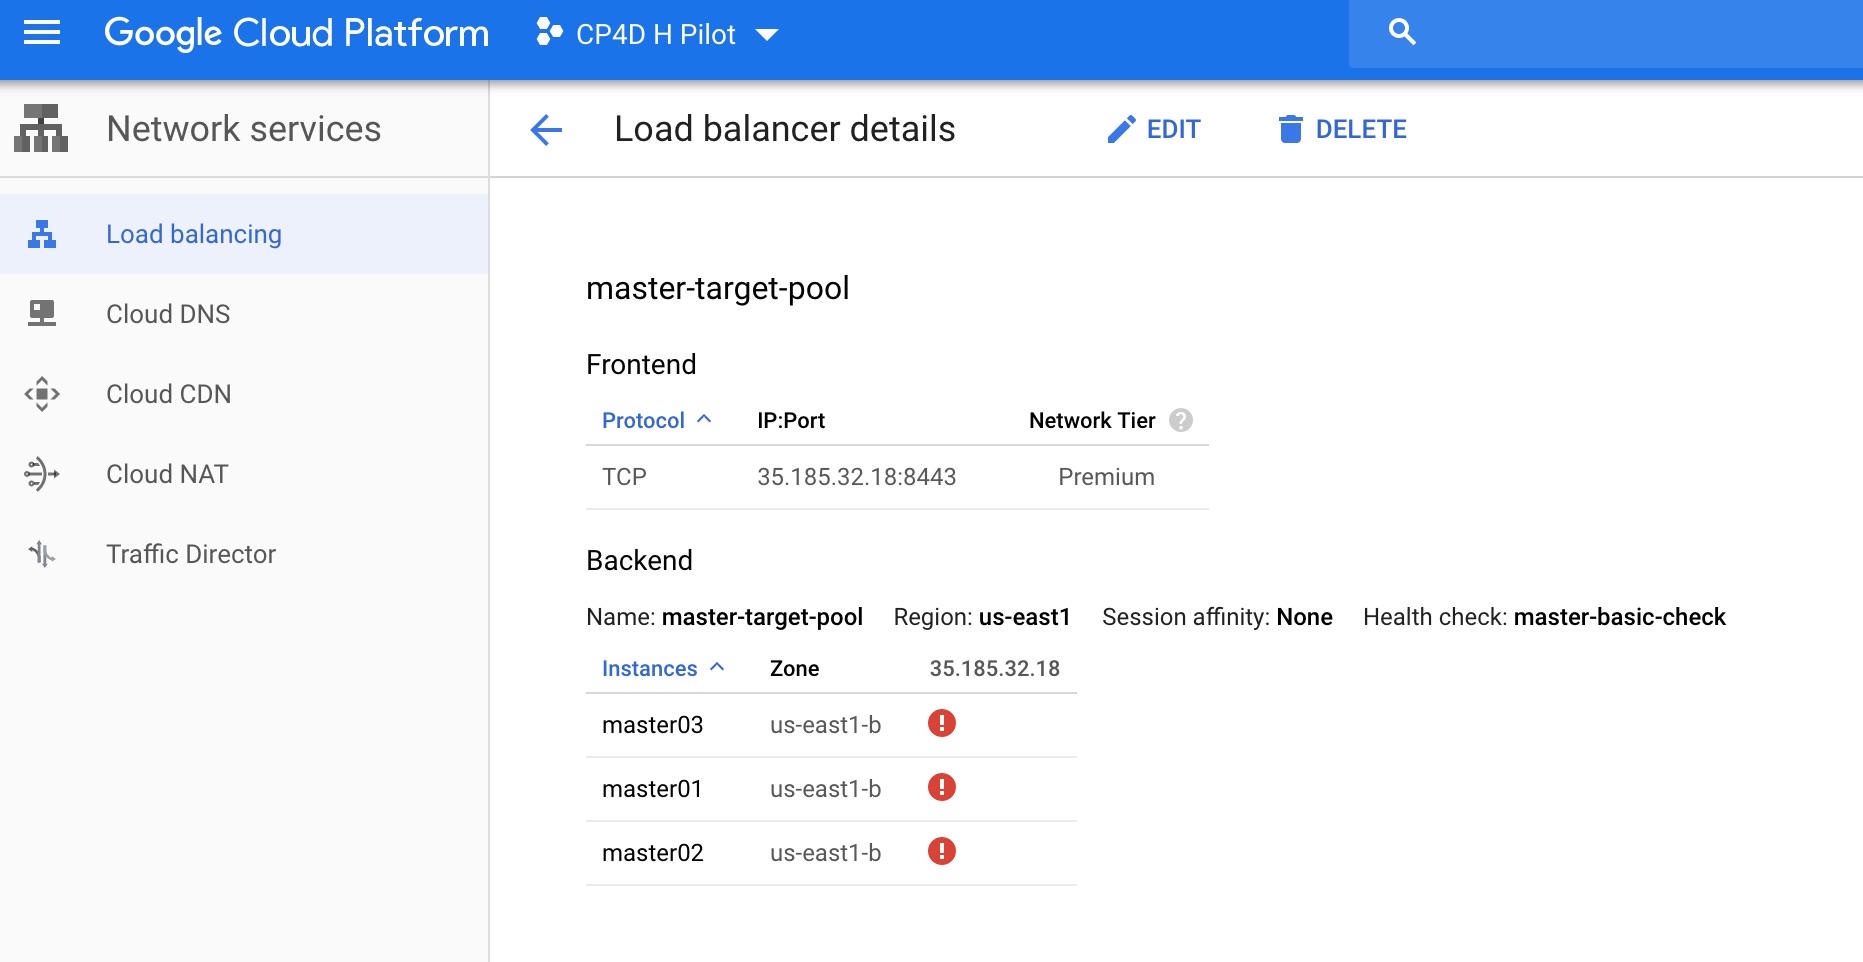Click the Network Tier column header
The image size is (1863, 962).
tap(1092, 420)
